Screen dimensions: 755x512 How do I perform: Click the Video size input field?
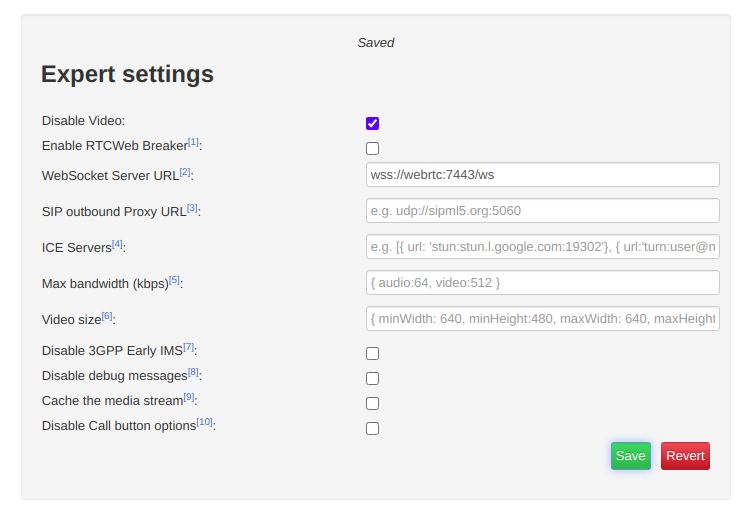543,318
